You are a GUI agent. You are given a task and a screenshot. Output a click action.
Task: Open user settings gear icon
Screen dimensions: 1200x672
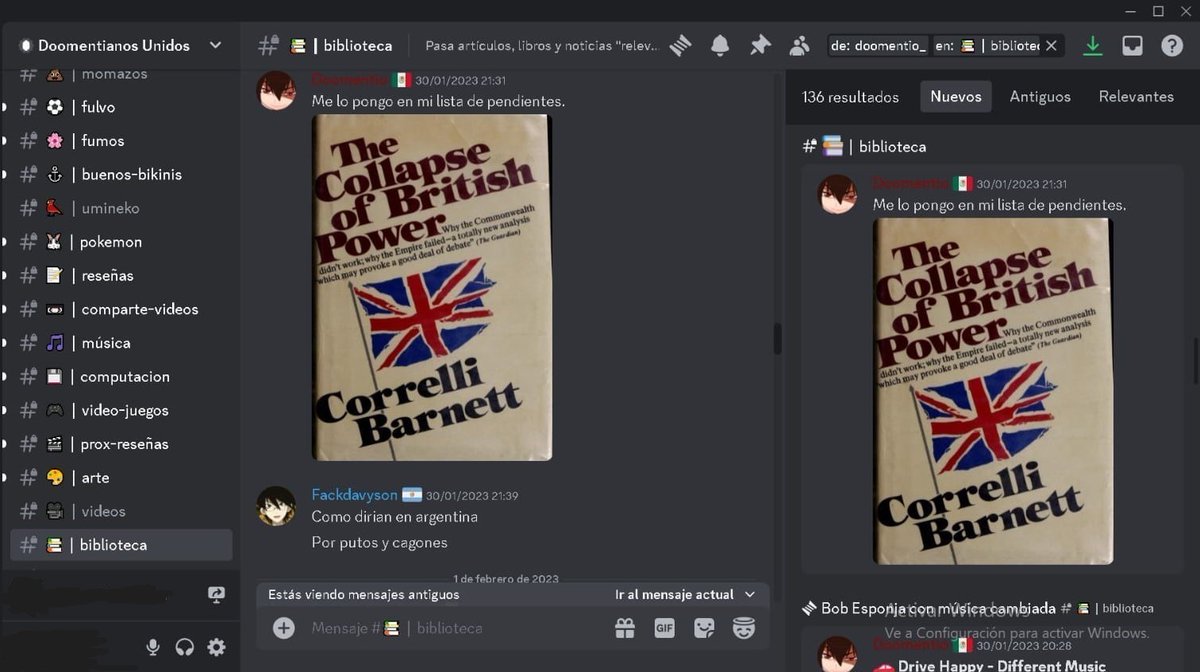[x=216, y=647]
